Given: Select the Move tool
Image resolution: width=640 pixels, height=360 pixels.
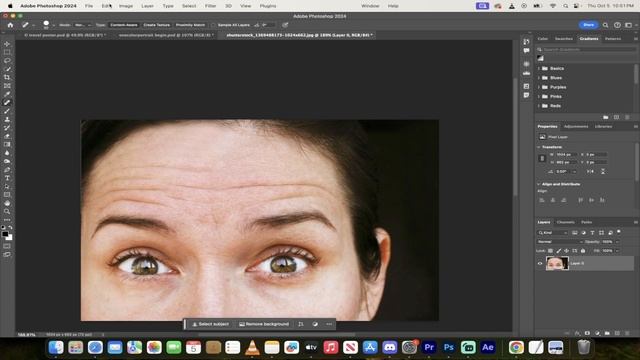Looking at the screenshot, I should click(x=7, y=44).
